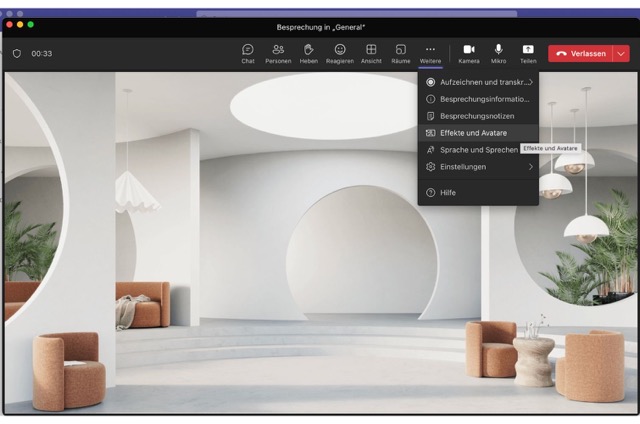This screenshot has height=424, width=640.
Task: Click the record icon beside Aufzeichnen
Action: pyautogui.click(x=430, y=82)
